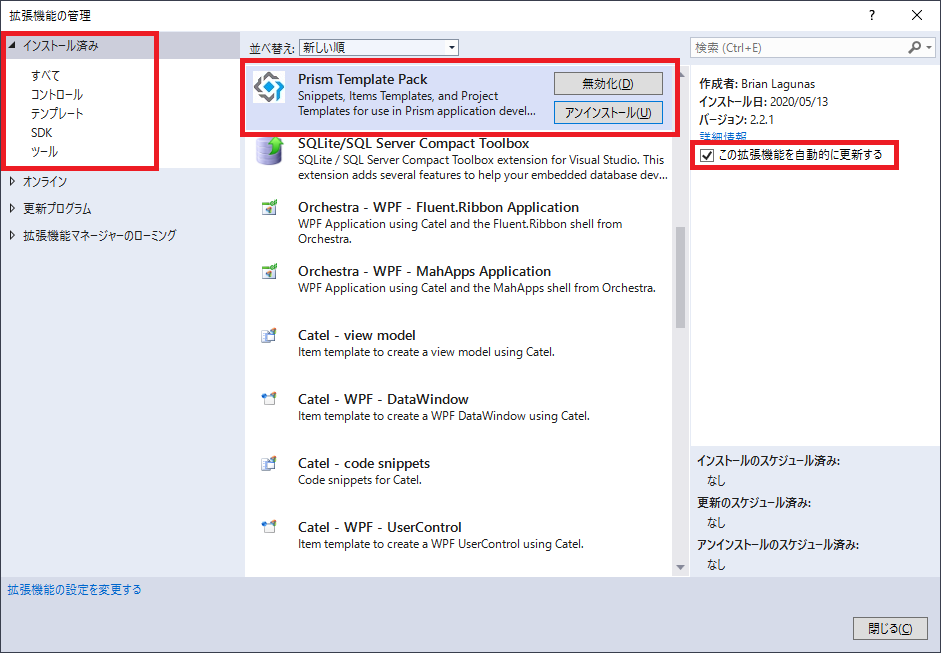This screenshot has width=941, height=653.
Task: Select the 拡張機能マネージャーのローミング label
Action: pyautogui.click(x=100, y=235)
